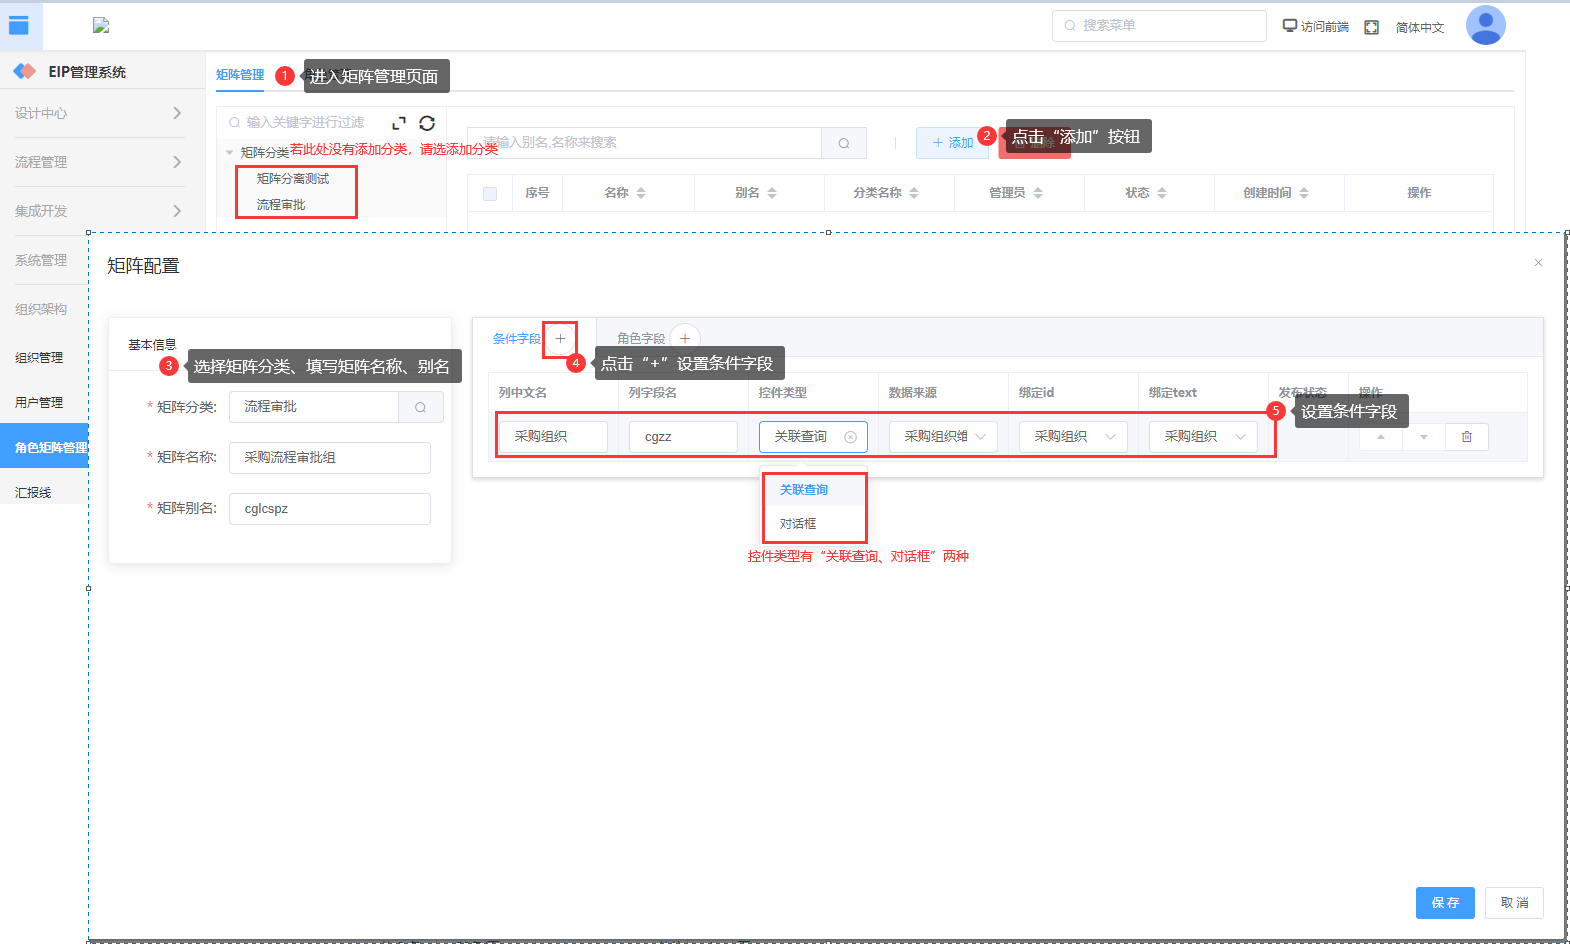Click the 矩阵别名 input field
Screen dimensions: 1570x944
(330, 509)
